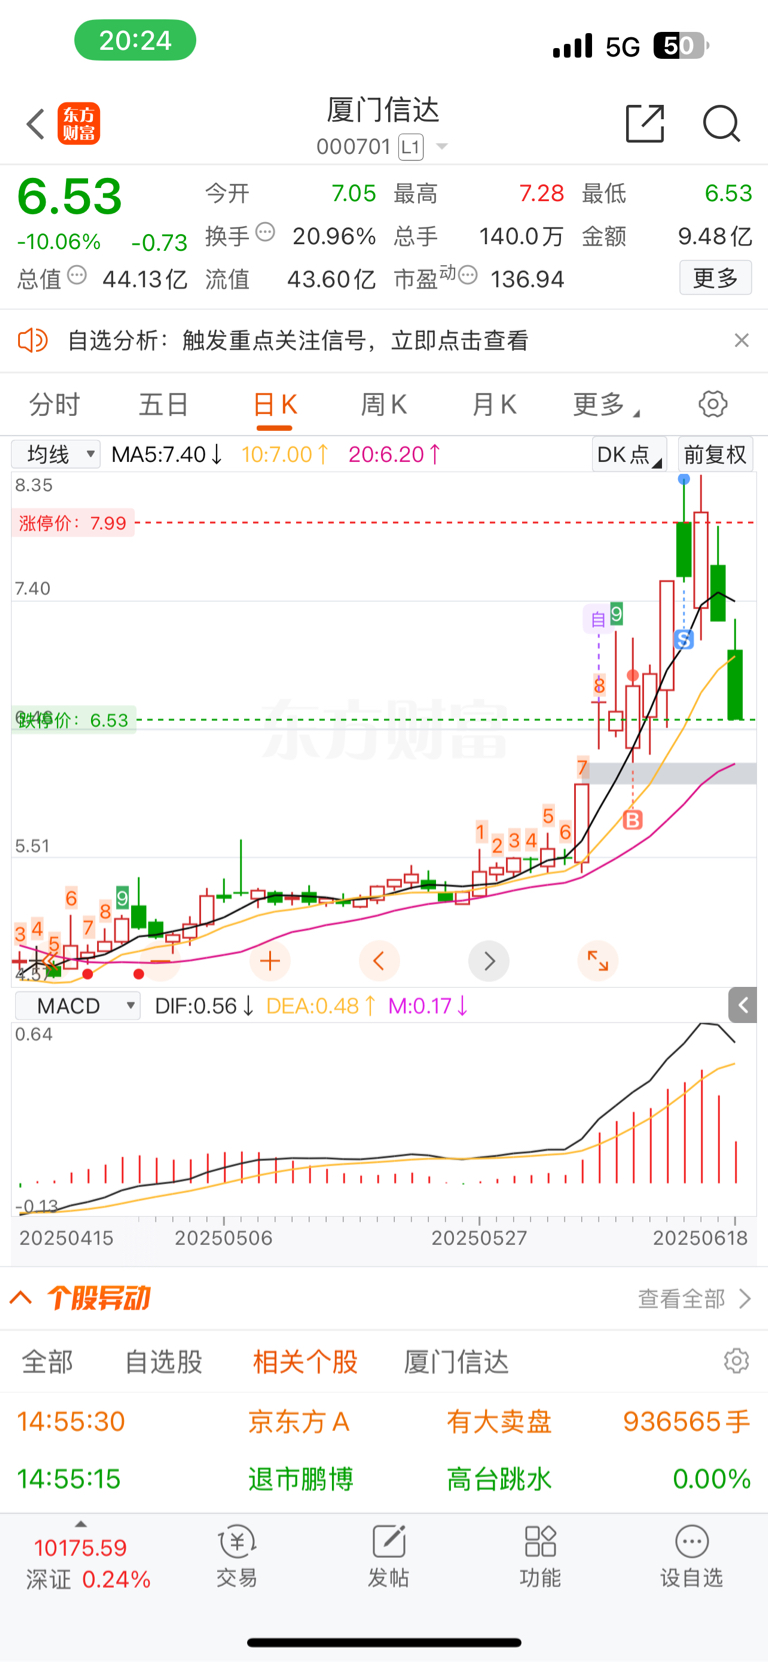Viewport: 768px width, 1662px height.
Task: Open chart settings gear icon
Action: tap(713, 404)
